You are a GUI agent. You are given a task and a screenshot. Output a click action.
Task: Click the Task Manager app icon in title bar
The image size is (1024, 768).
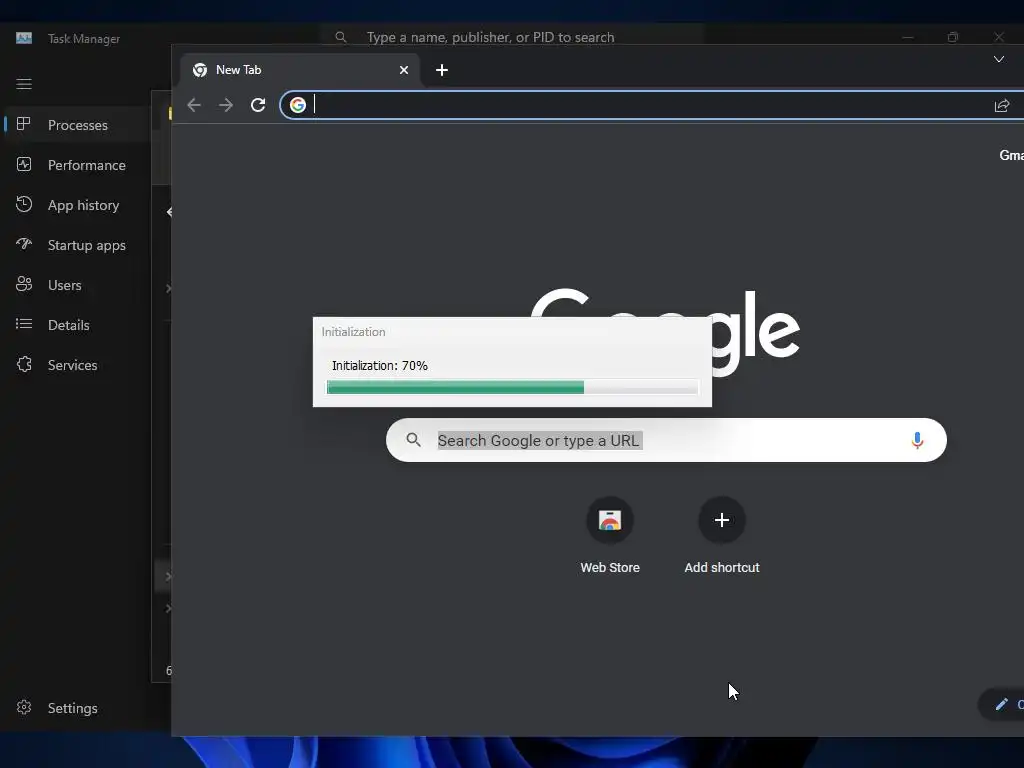(24, 38)
